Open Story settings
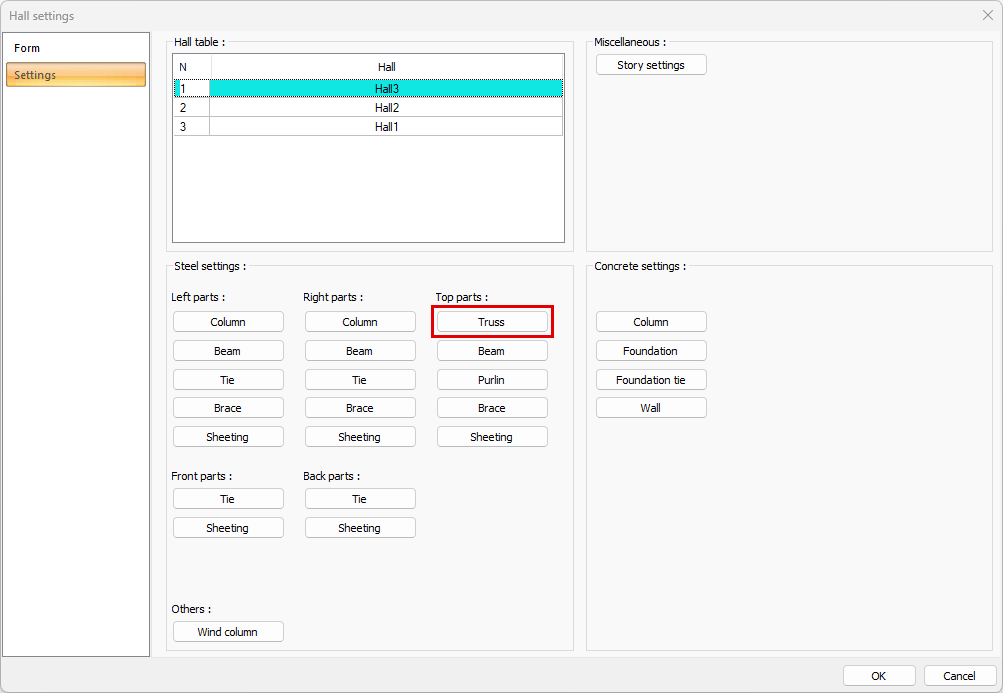This screenshot has width=1003, height=693. tap(651, 65)
